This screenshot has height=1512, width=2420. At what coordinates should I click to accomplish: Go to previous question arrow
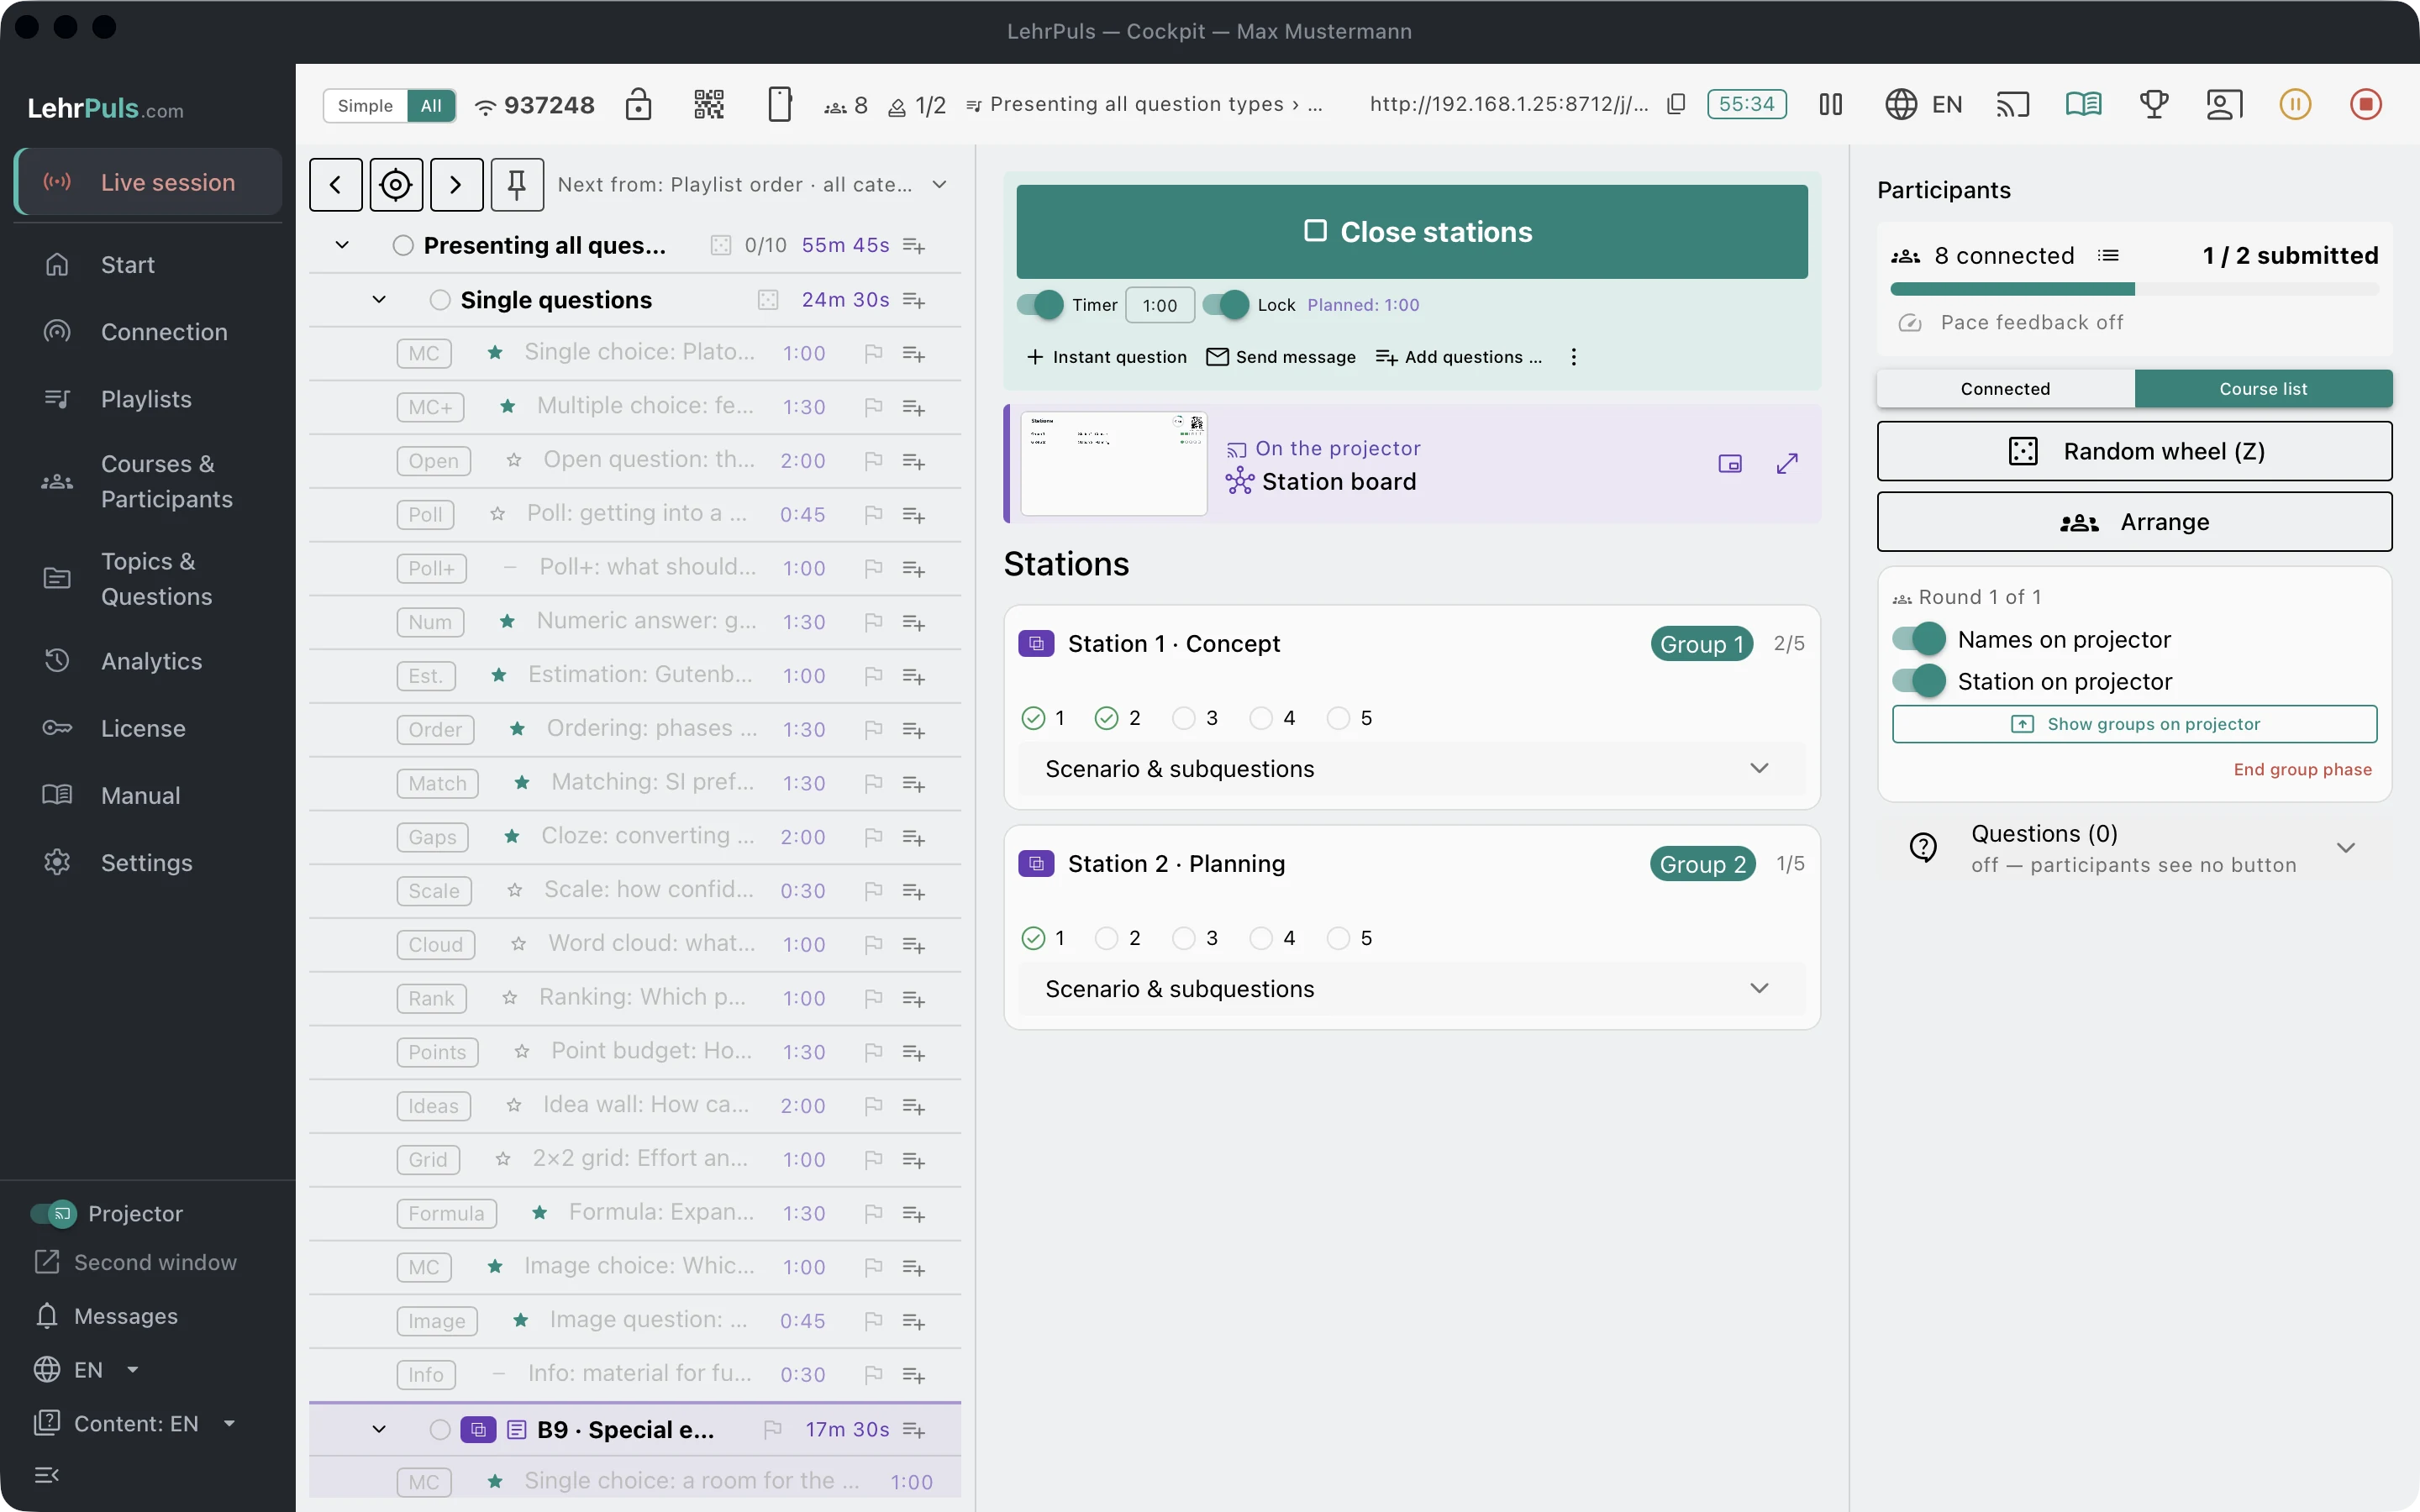336,184
